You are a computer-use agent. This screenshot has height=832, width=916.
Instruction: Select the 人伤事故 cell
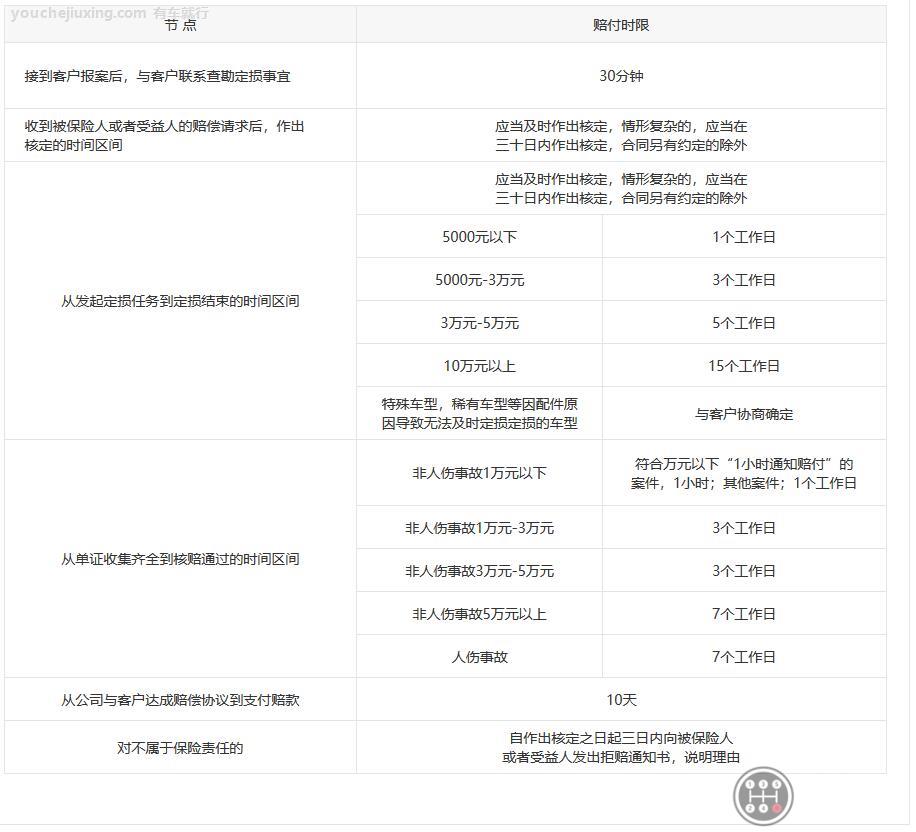479,657
